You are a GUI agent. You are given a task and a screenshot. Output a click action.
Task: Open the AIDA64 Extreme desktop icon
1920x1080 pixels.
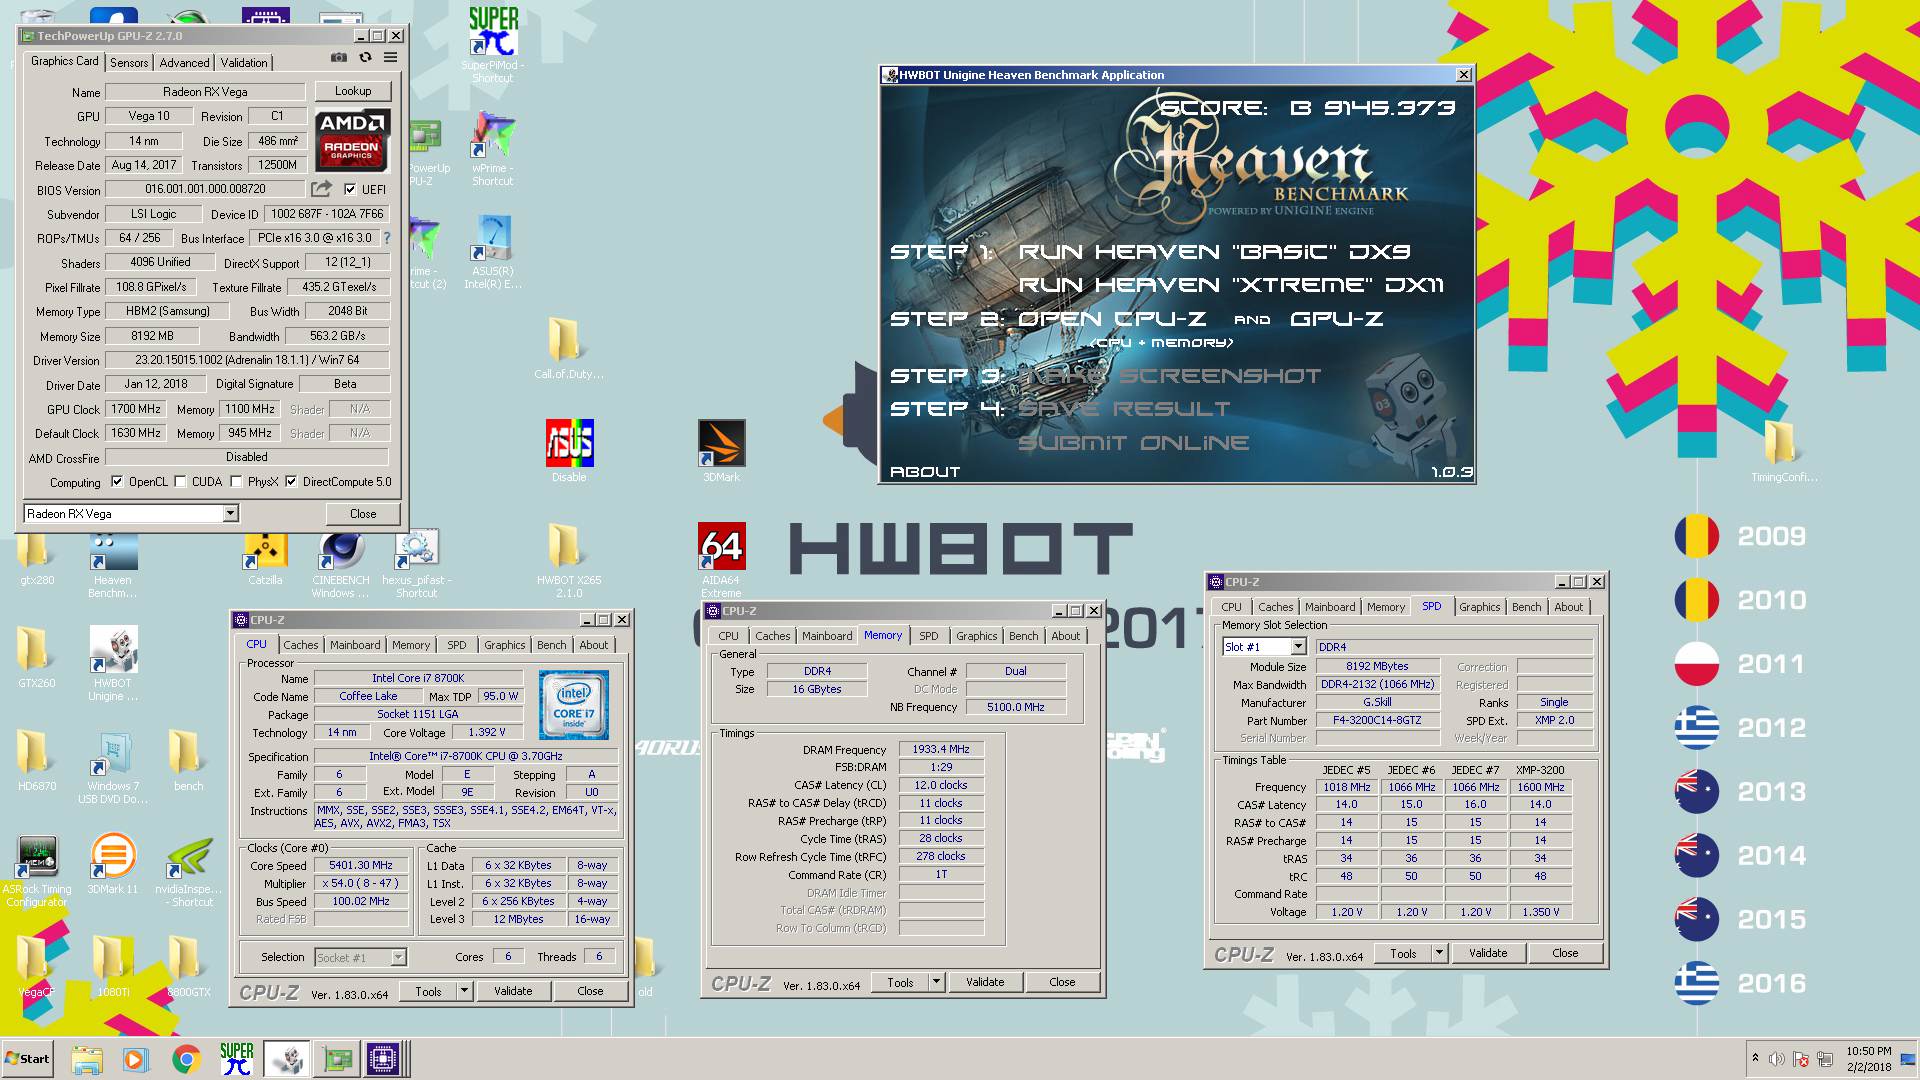point(721,560)
